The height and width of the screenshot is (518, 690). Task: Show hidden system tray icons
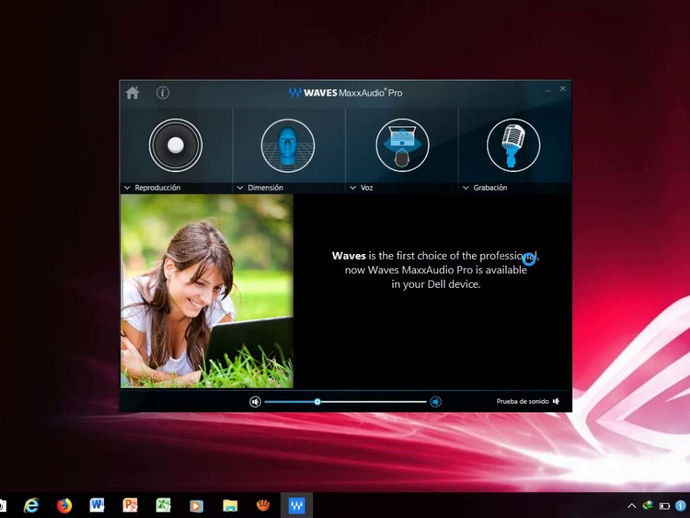(x=631, y=506)
